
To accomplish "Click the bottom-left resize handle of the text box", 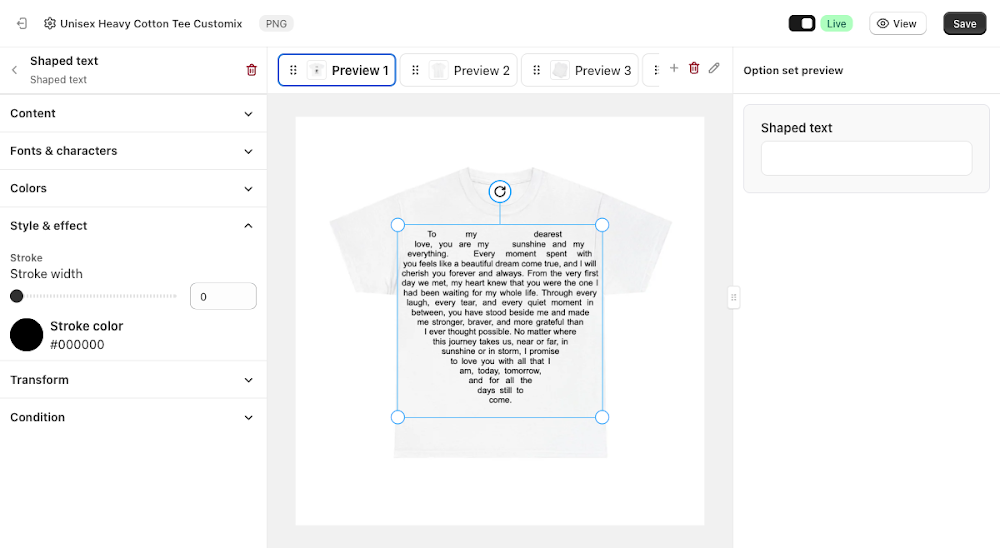I will [397, 417].
